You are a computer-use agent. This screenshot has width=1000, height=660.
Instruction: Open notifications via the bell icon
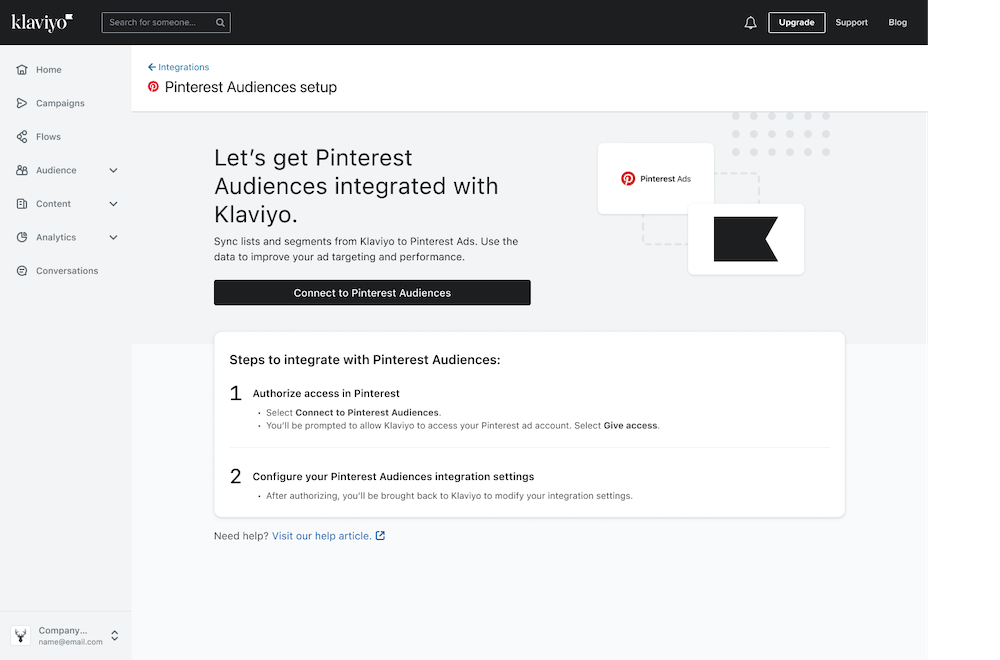click(750, 22)
